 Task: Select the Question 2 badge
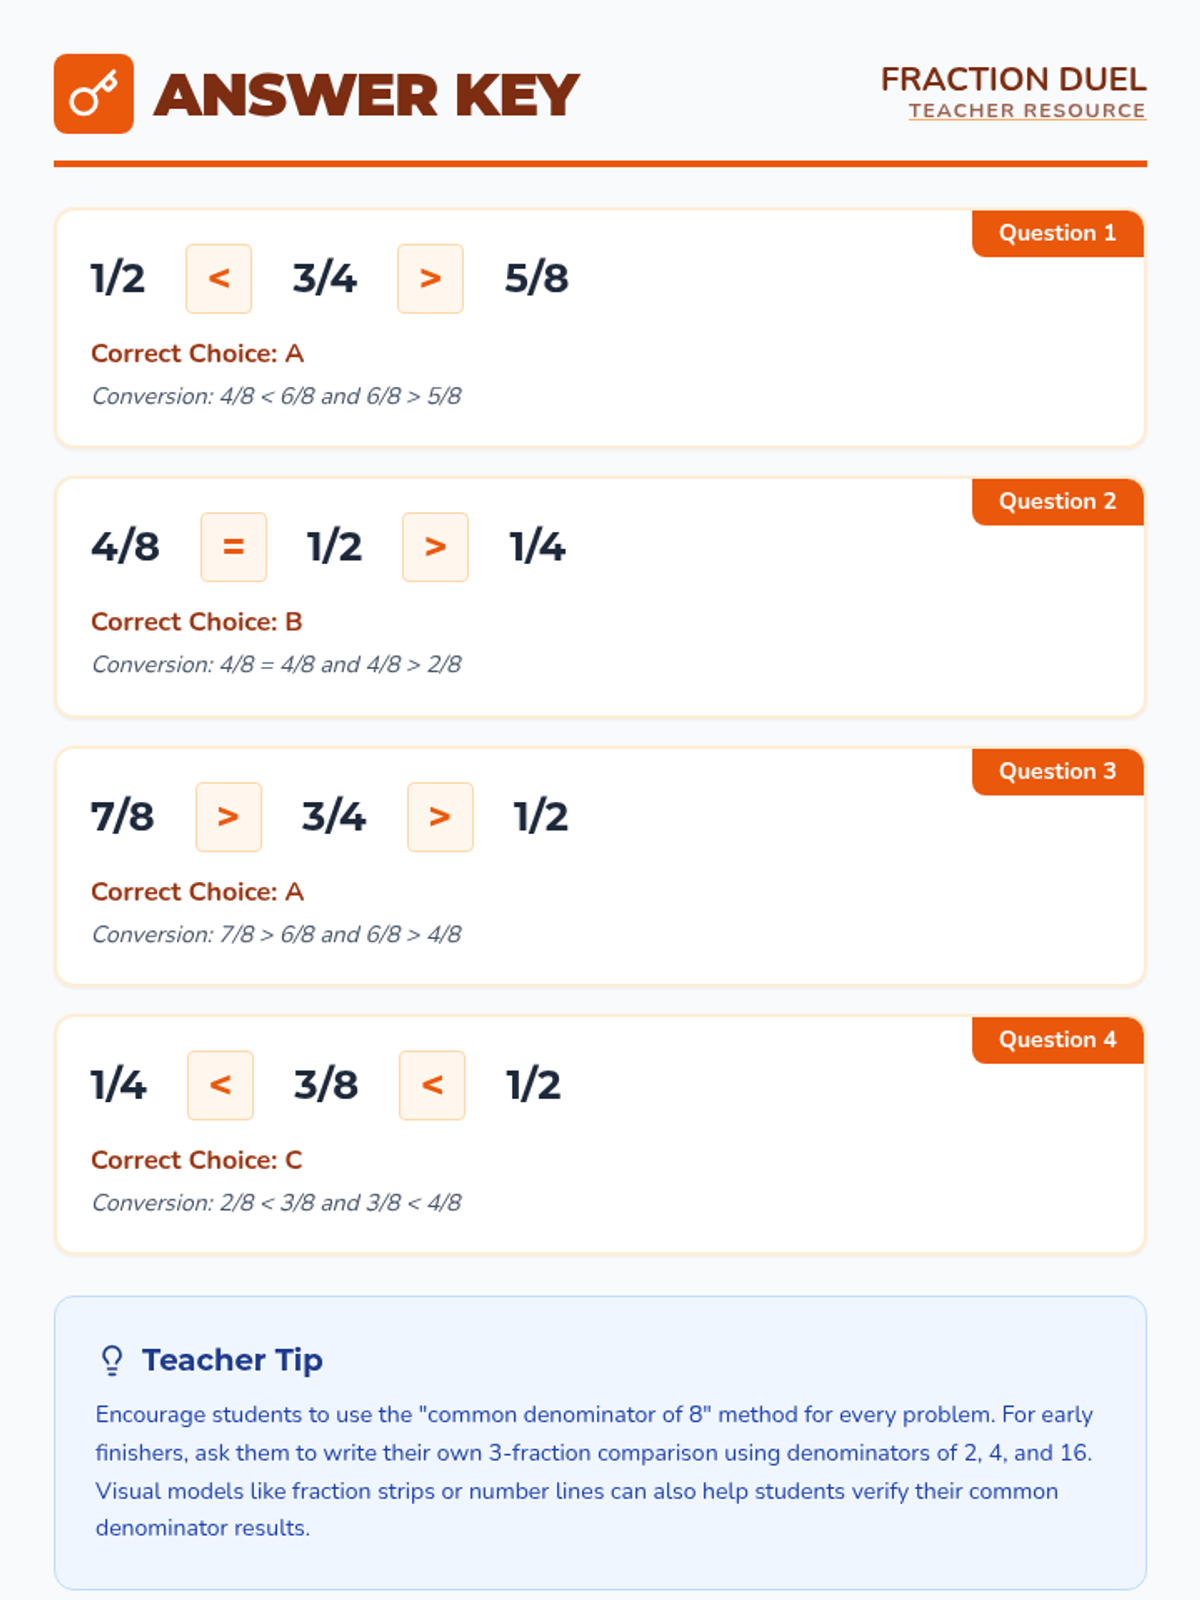1057,502
